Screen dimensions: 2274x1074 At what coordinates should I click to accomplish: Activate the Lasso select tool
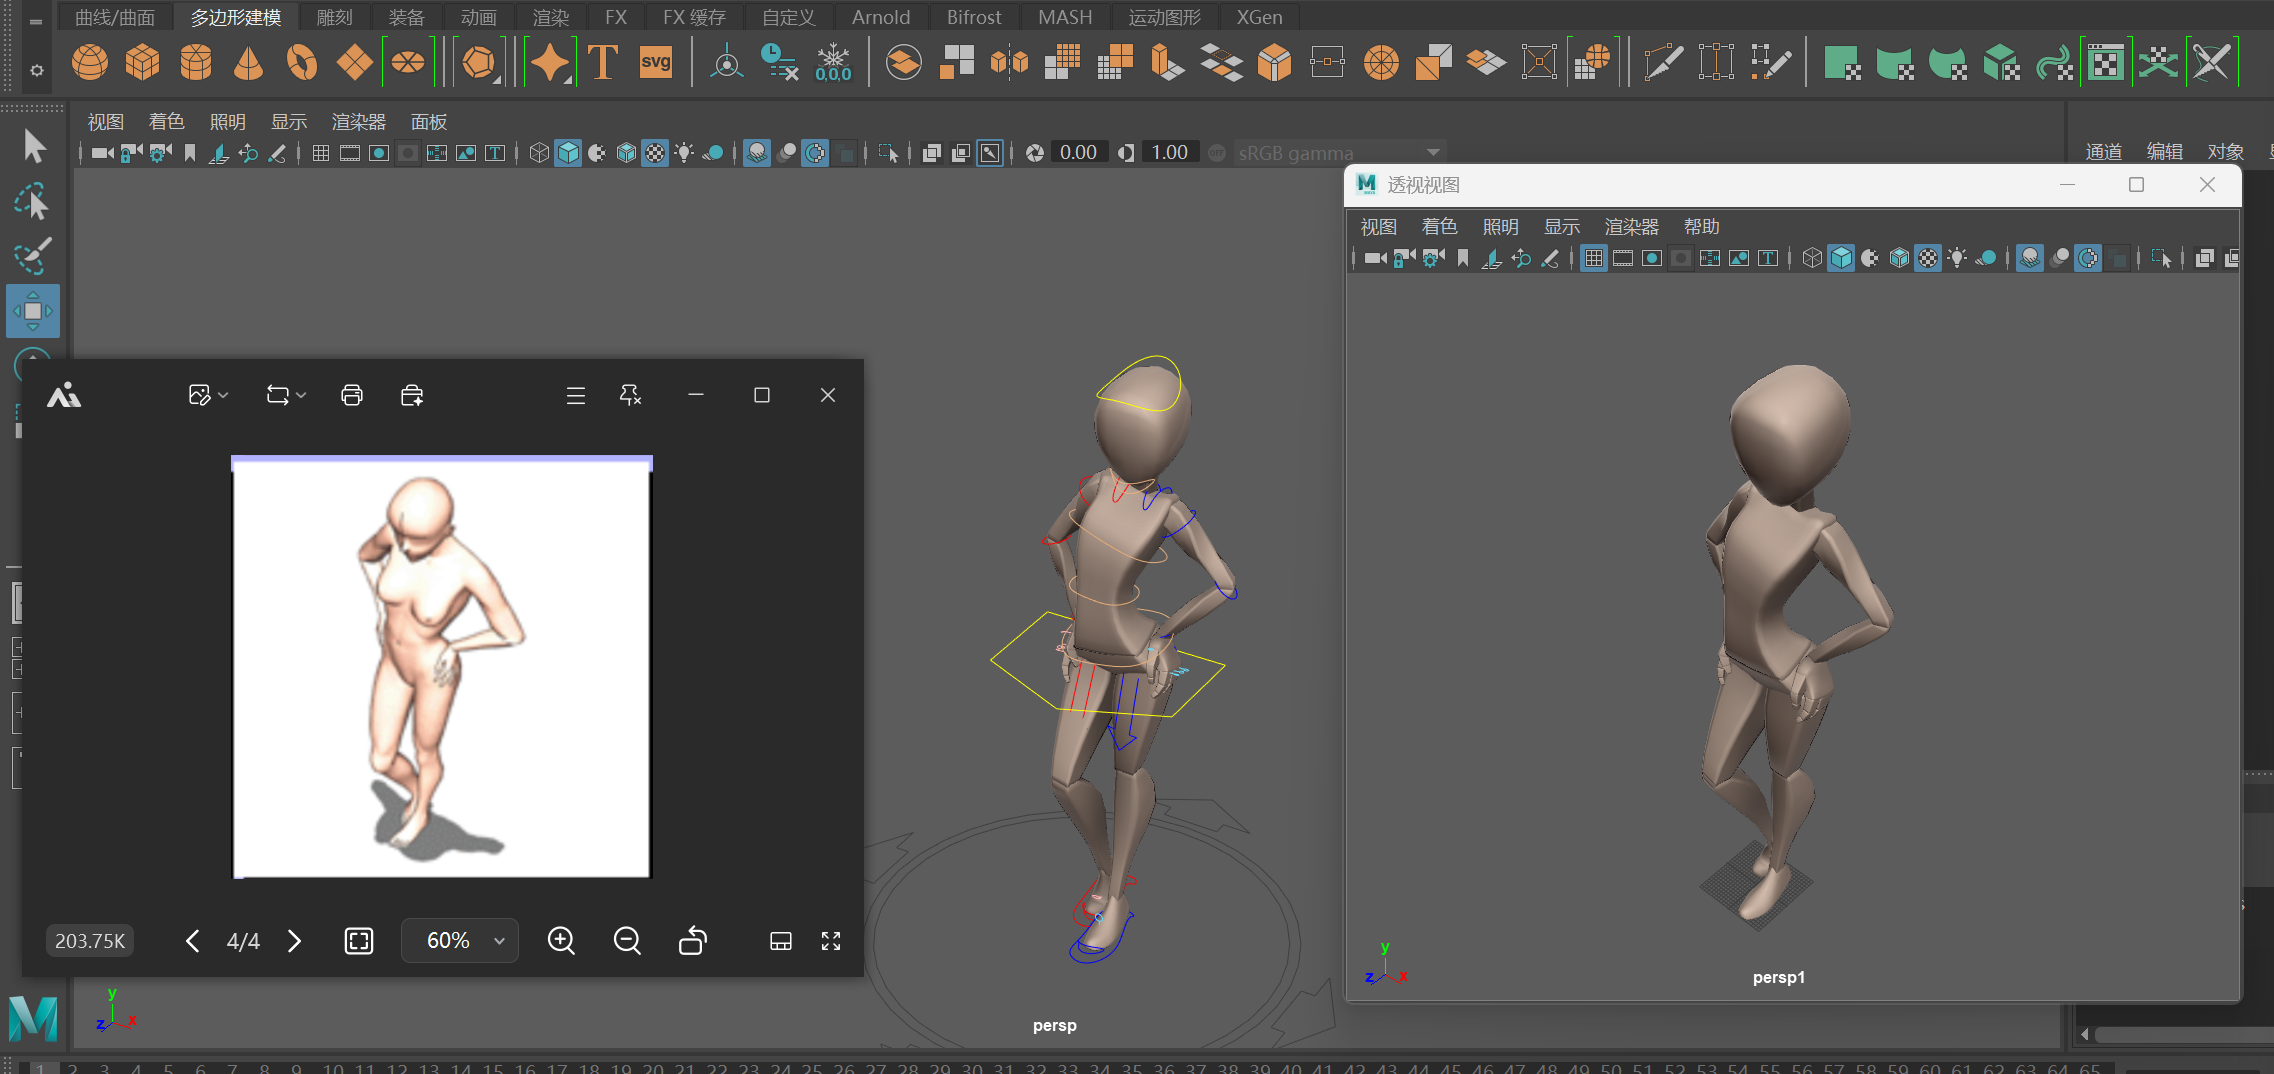pyautogui.click(x=33, y=203)
